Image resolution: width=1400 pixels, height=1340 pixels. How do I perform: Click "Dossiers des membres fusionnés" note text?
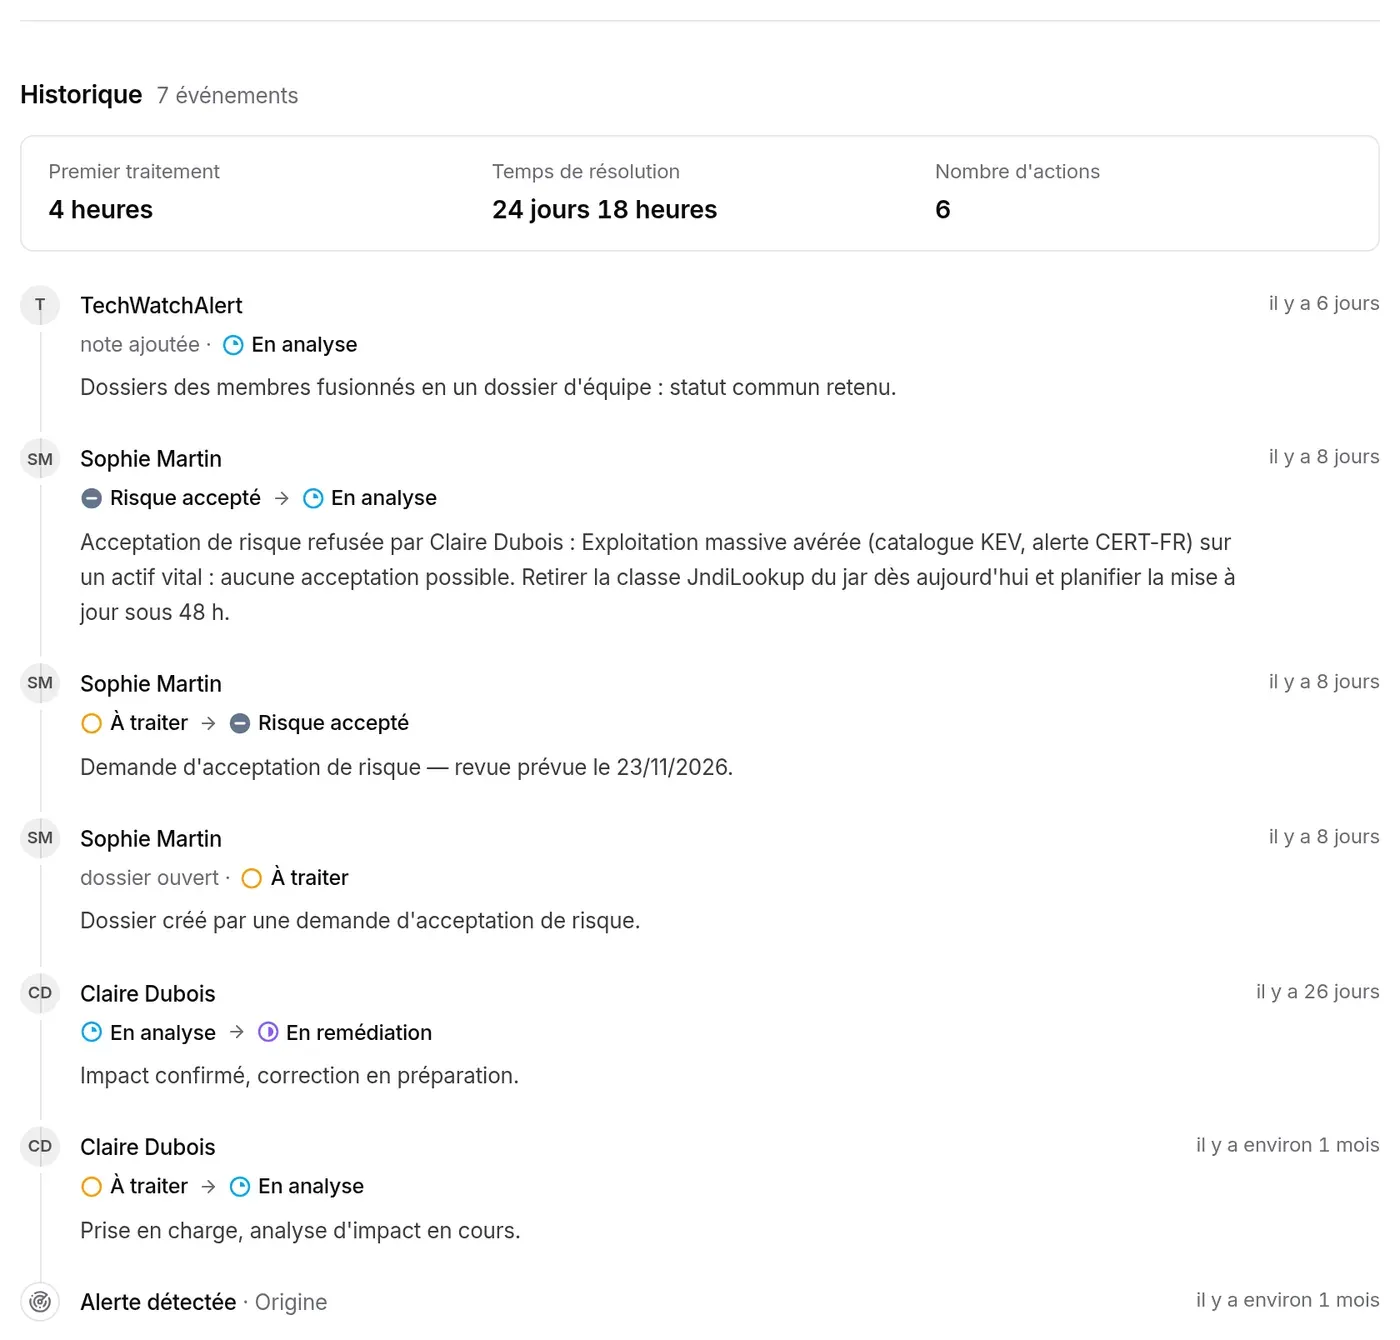(x=488, y=387)
